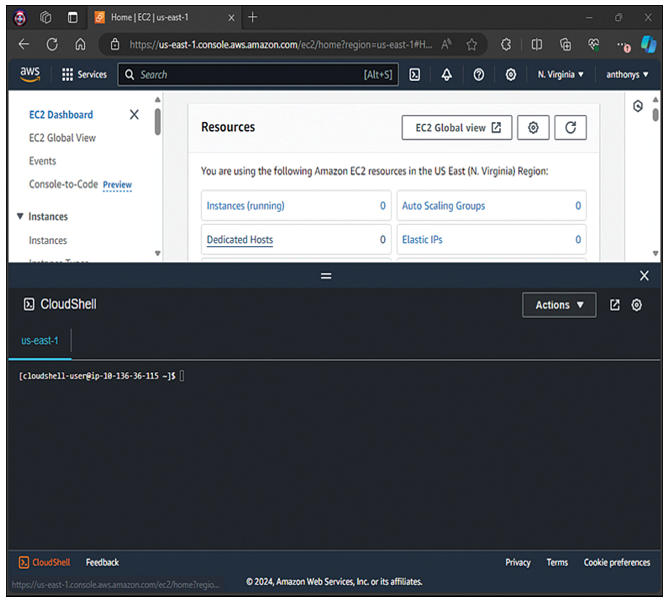Click the EC2 Global view button
Viewport: 668px width, 604px height.
(457, 127)
